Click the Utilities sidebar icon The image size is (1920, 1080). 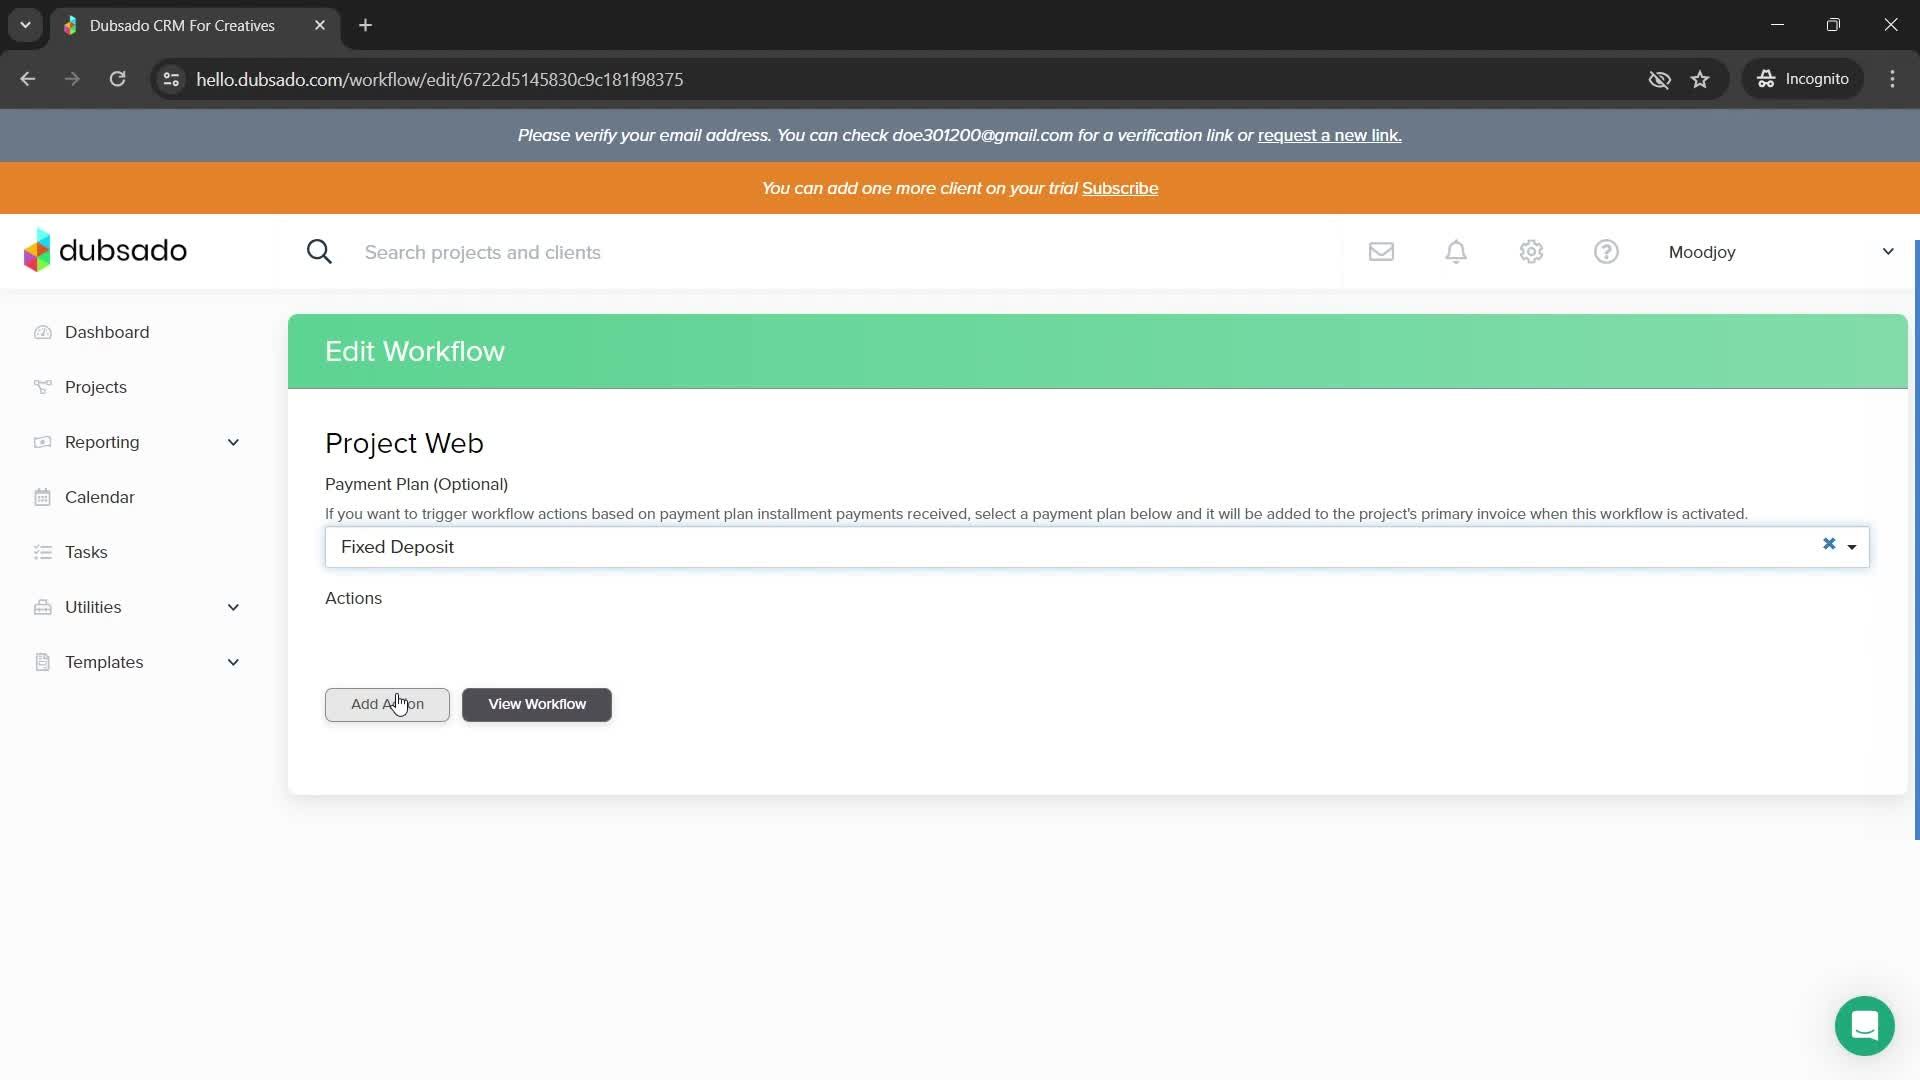coord(42,607)
